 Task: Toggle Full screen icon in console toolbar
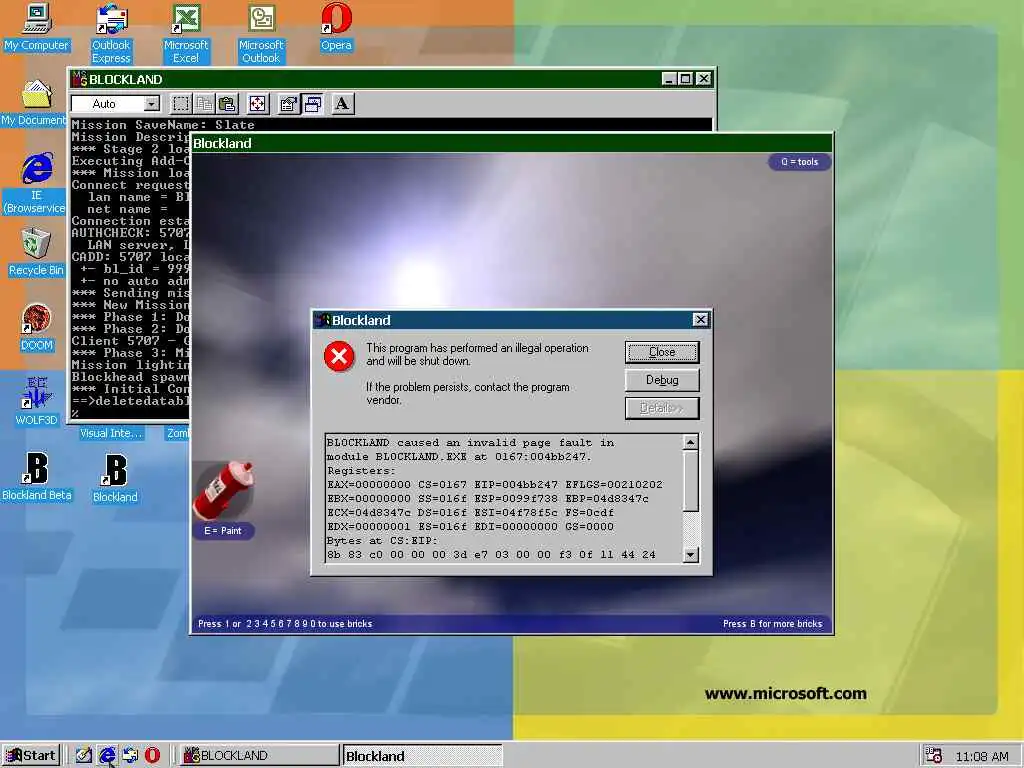click(257, 104)
